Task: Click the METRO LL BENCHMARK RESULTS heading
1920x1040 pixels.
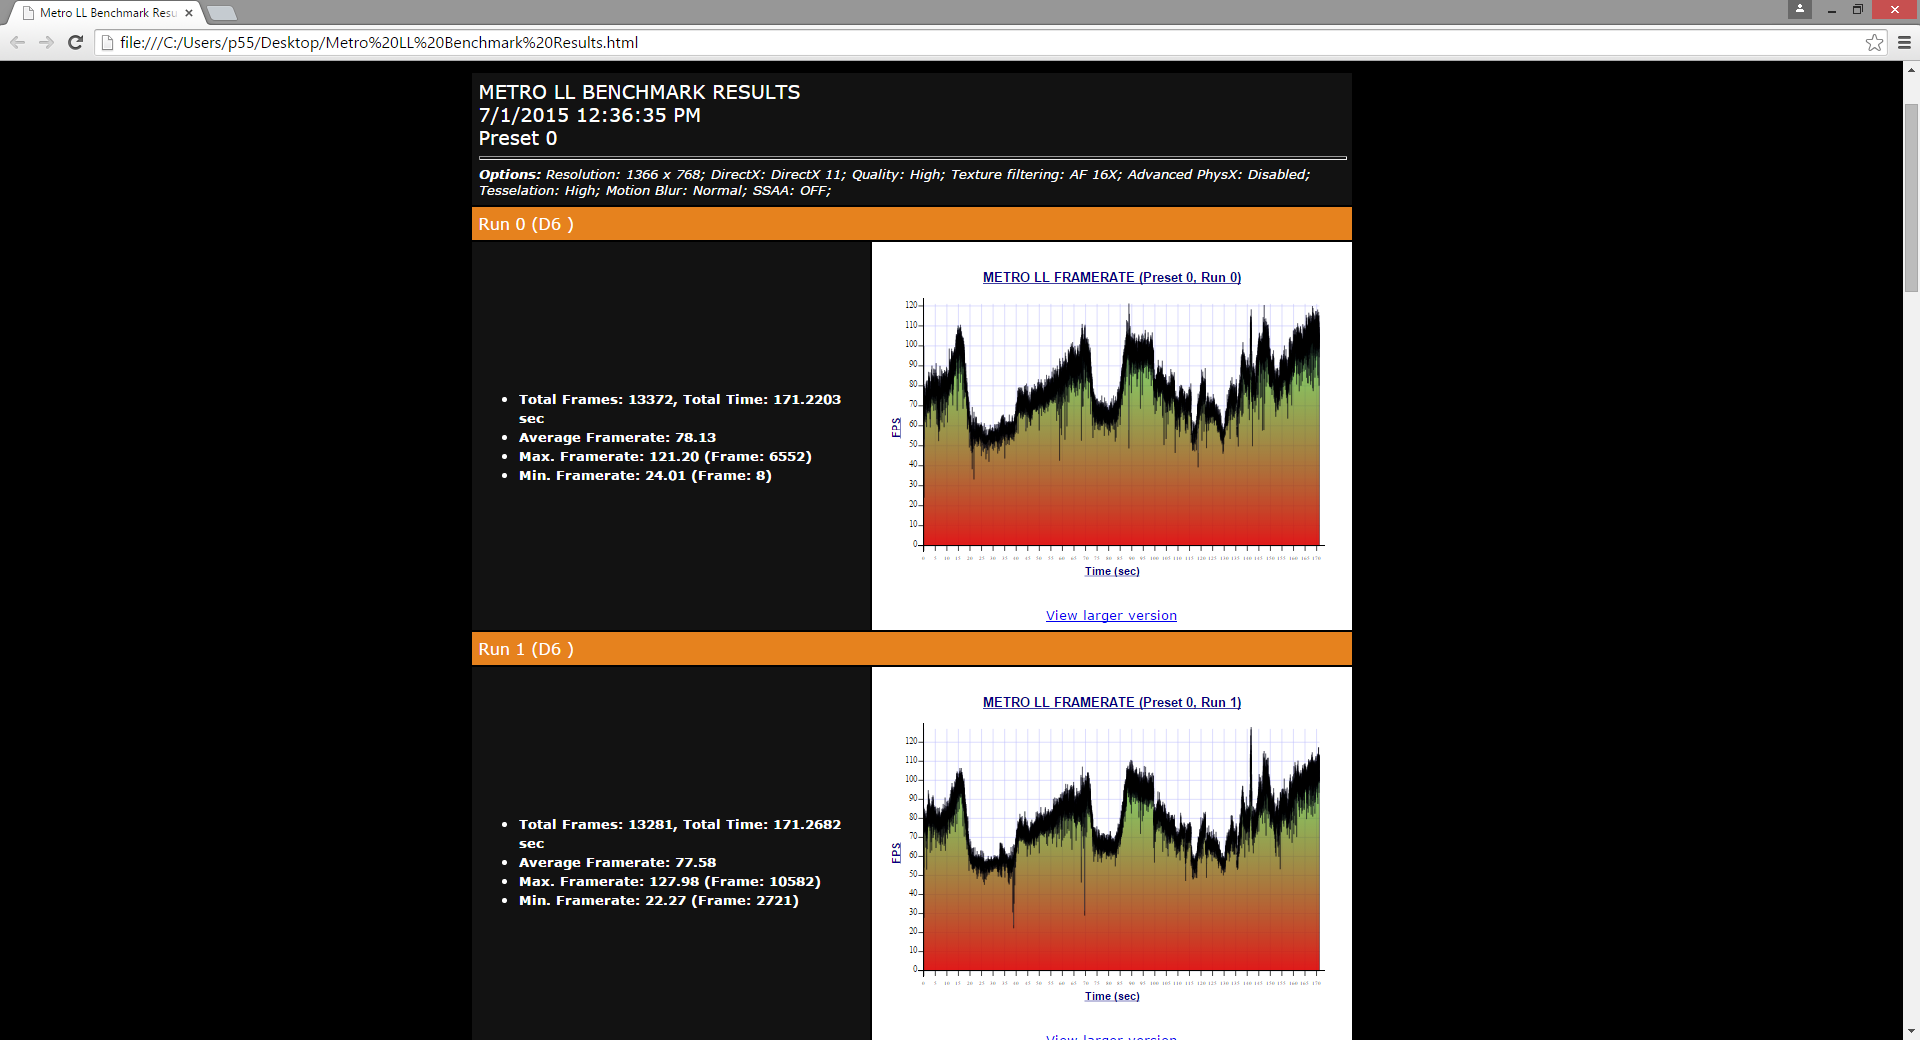Action: 639,92
